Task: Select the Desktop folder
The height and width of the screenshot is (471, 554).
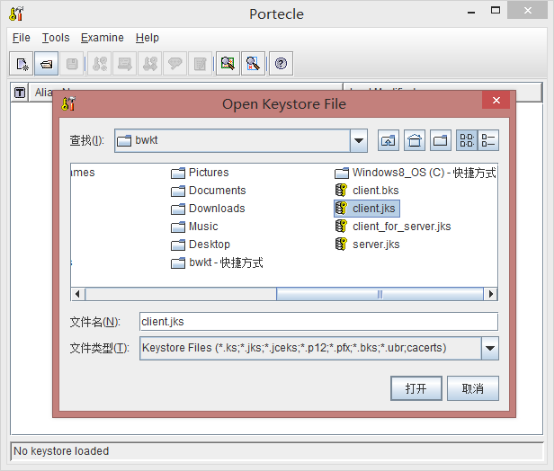Action: pyautogui.click(x=200, y=245)
